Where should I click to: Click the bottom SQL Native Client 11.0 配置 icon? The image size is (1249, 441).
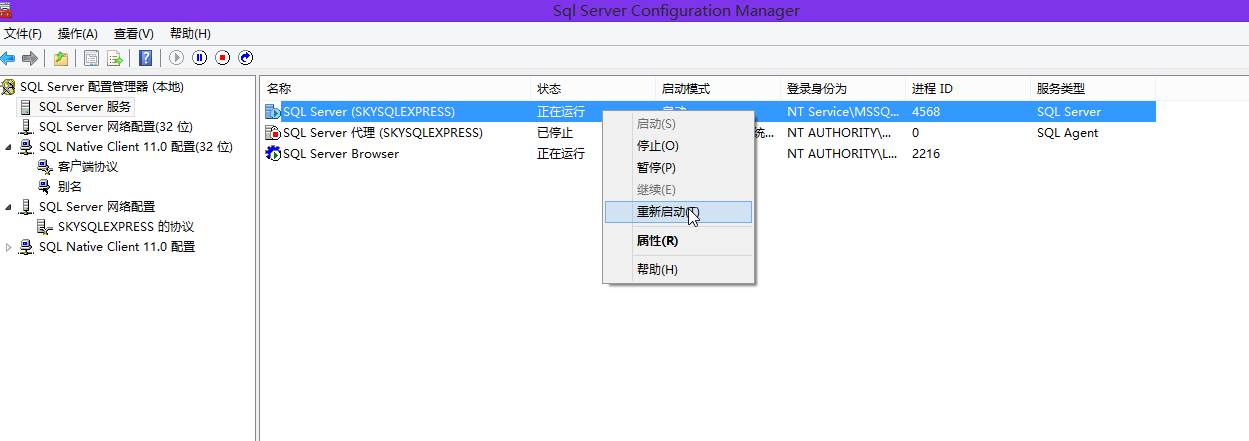[x=27, y=247]
